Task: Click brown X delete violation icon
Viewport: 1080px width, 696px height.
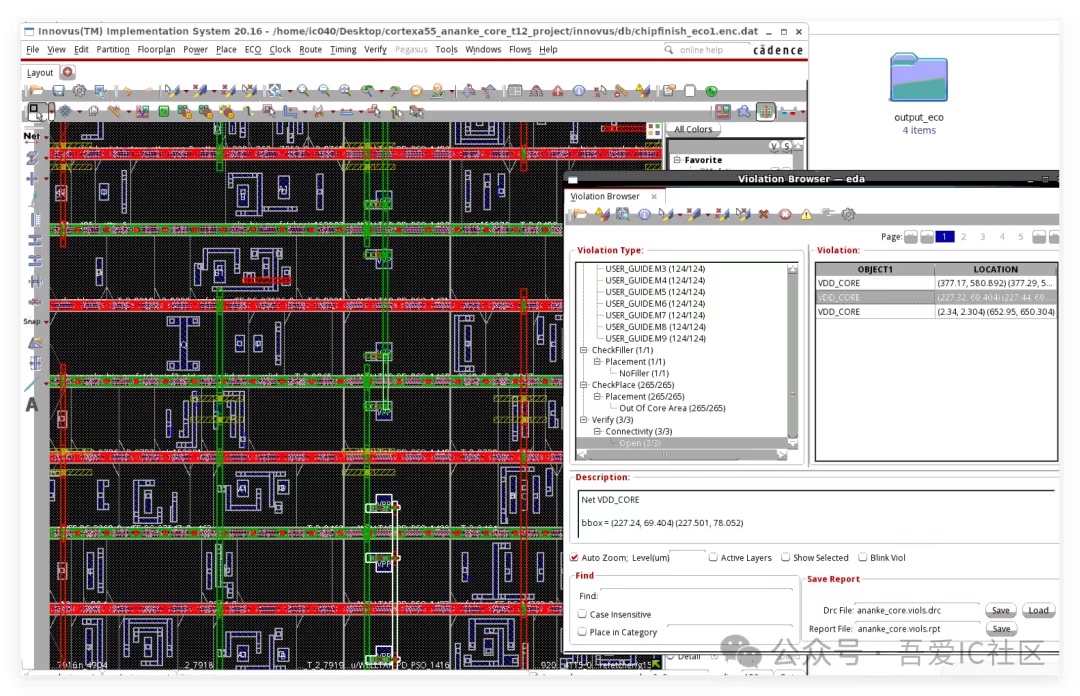Action: pos(763,214)
